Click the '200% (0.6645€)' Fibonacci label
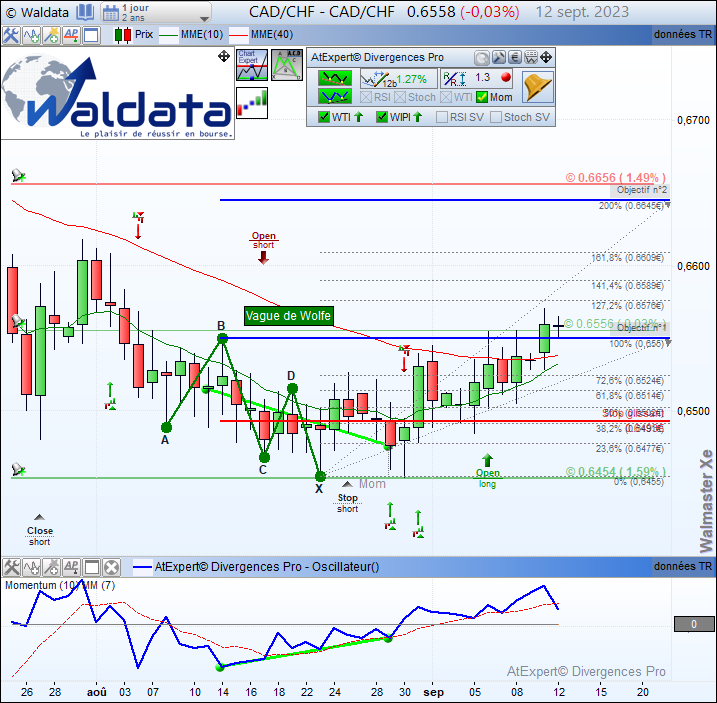 (x=631, y=206)
